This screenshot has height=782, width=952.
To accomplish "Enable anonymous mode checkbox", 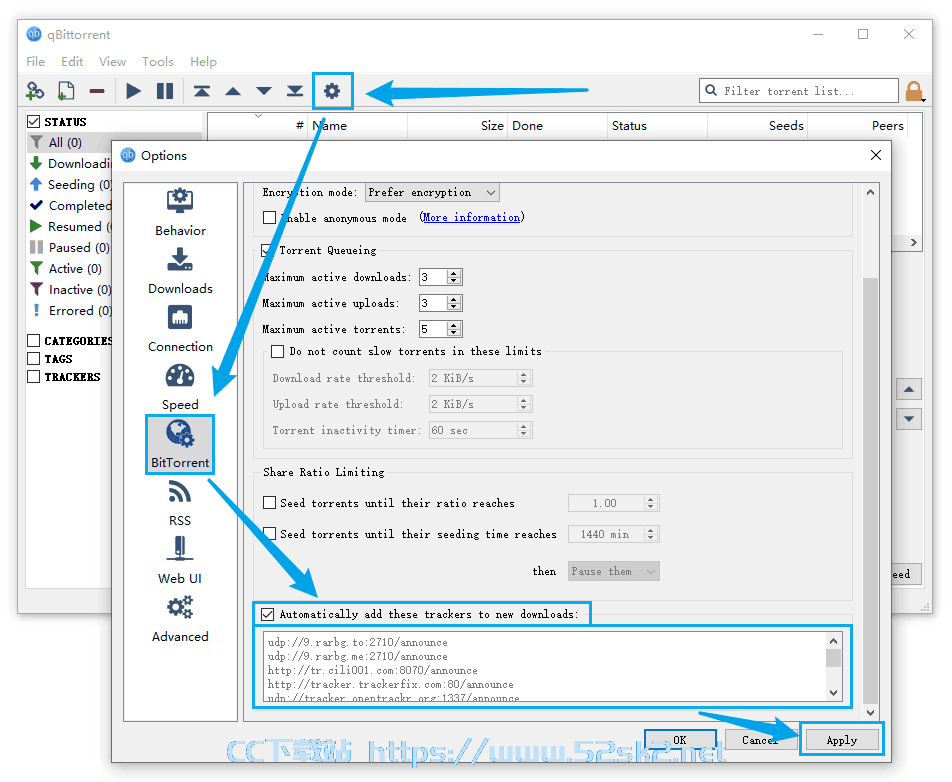I will point(270,218).
